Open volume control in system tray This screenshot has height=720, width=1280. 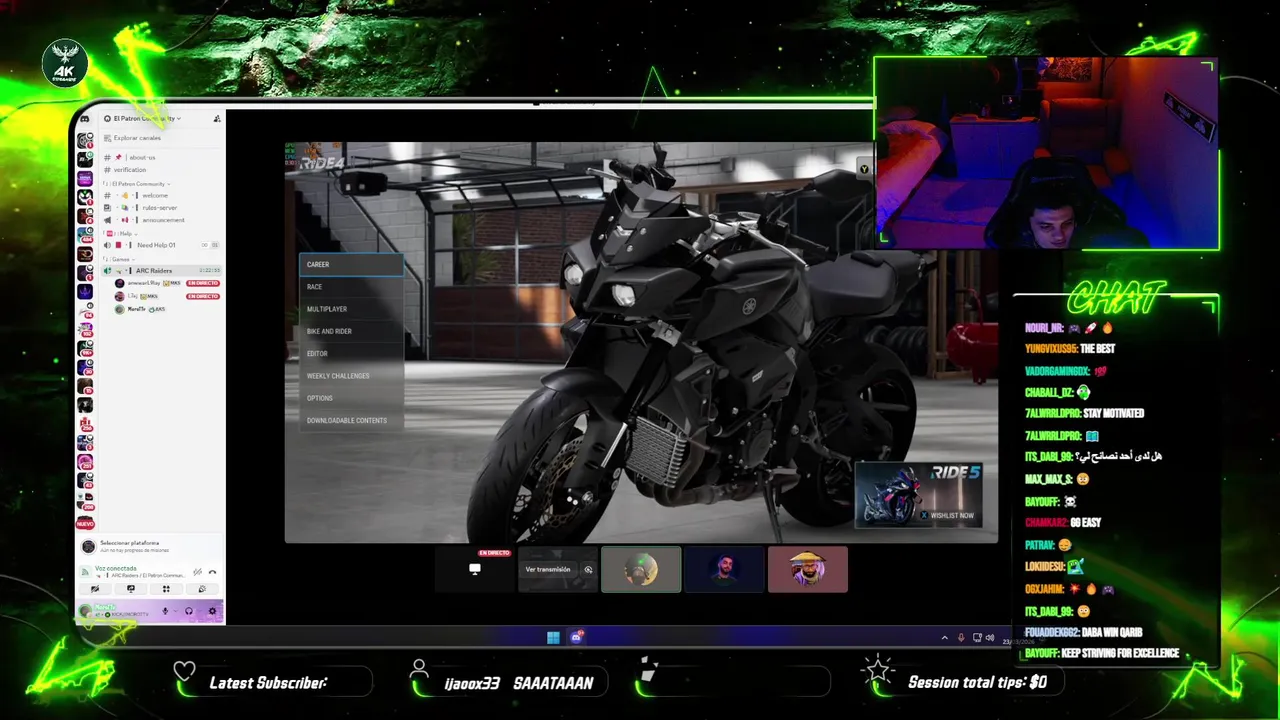[x=990, y=638]
